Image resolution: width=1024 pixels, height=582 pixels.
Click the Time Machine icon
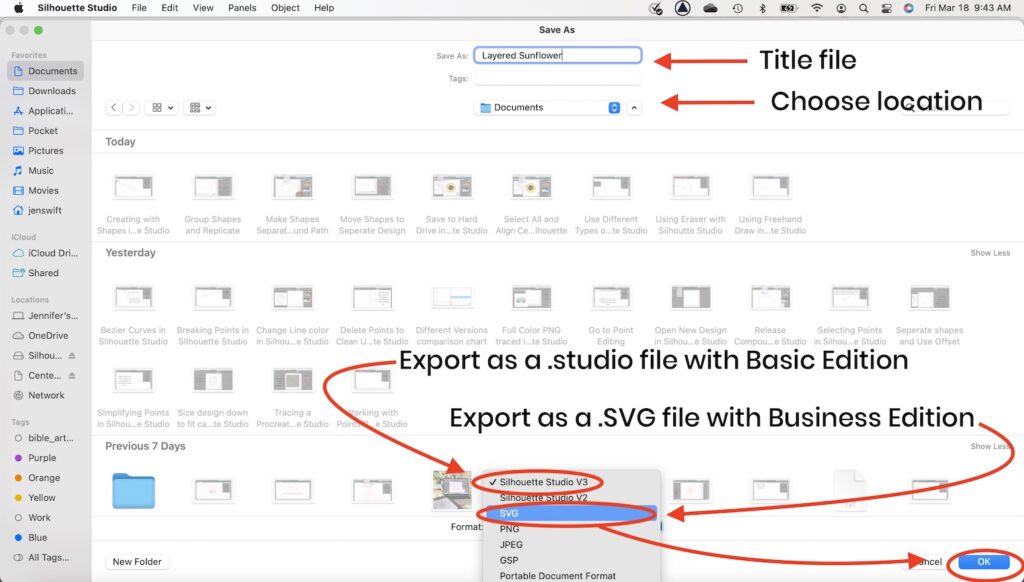737,8
